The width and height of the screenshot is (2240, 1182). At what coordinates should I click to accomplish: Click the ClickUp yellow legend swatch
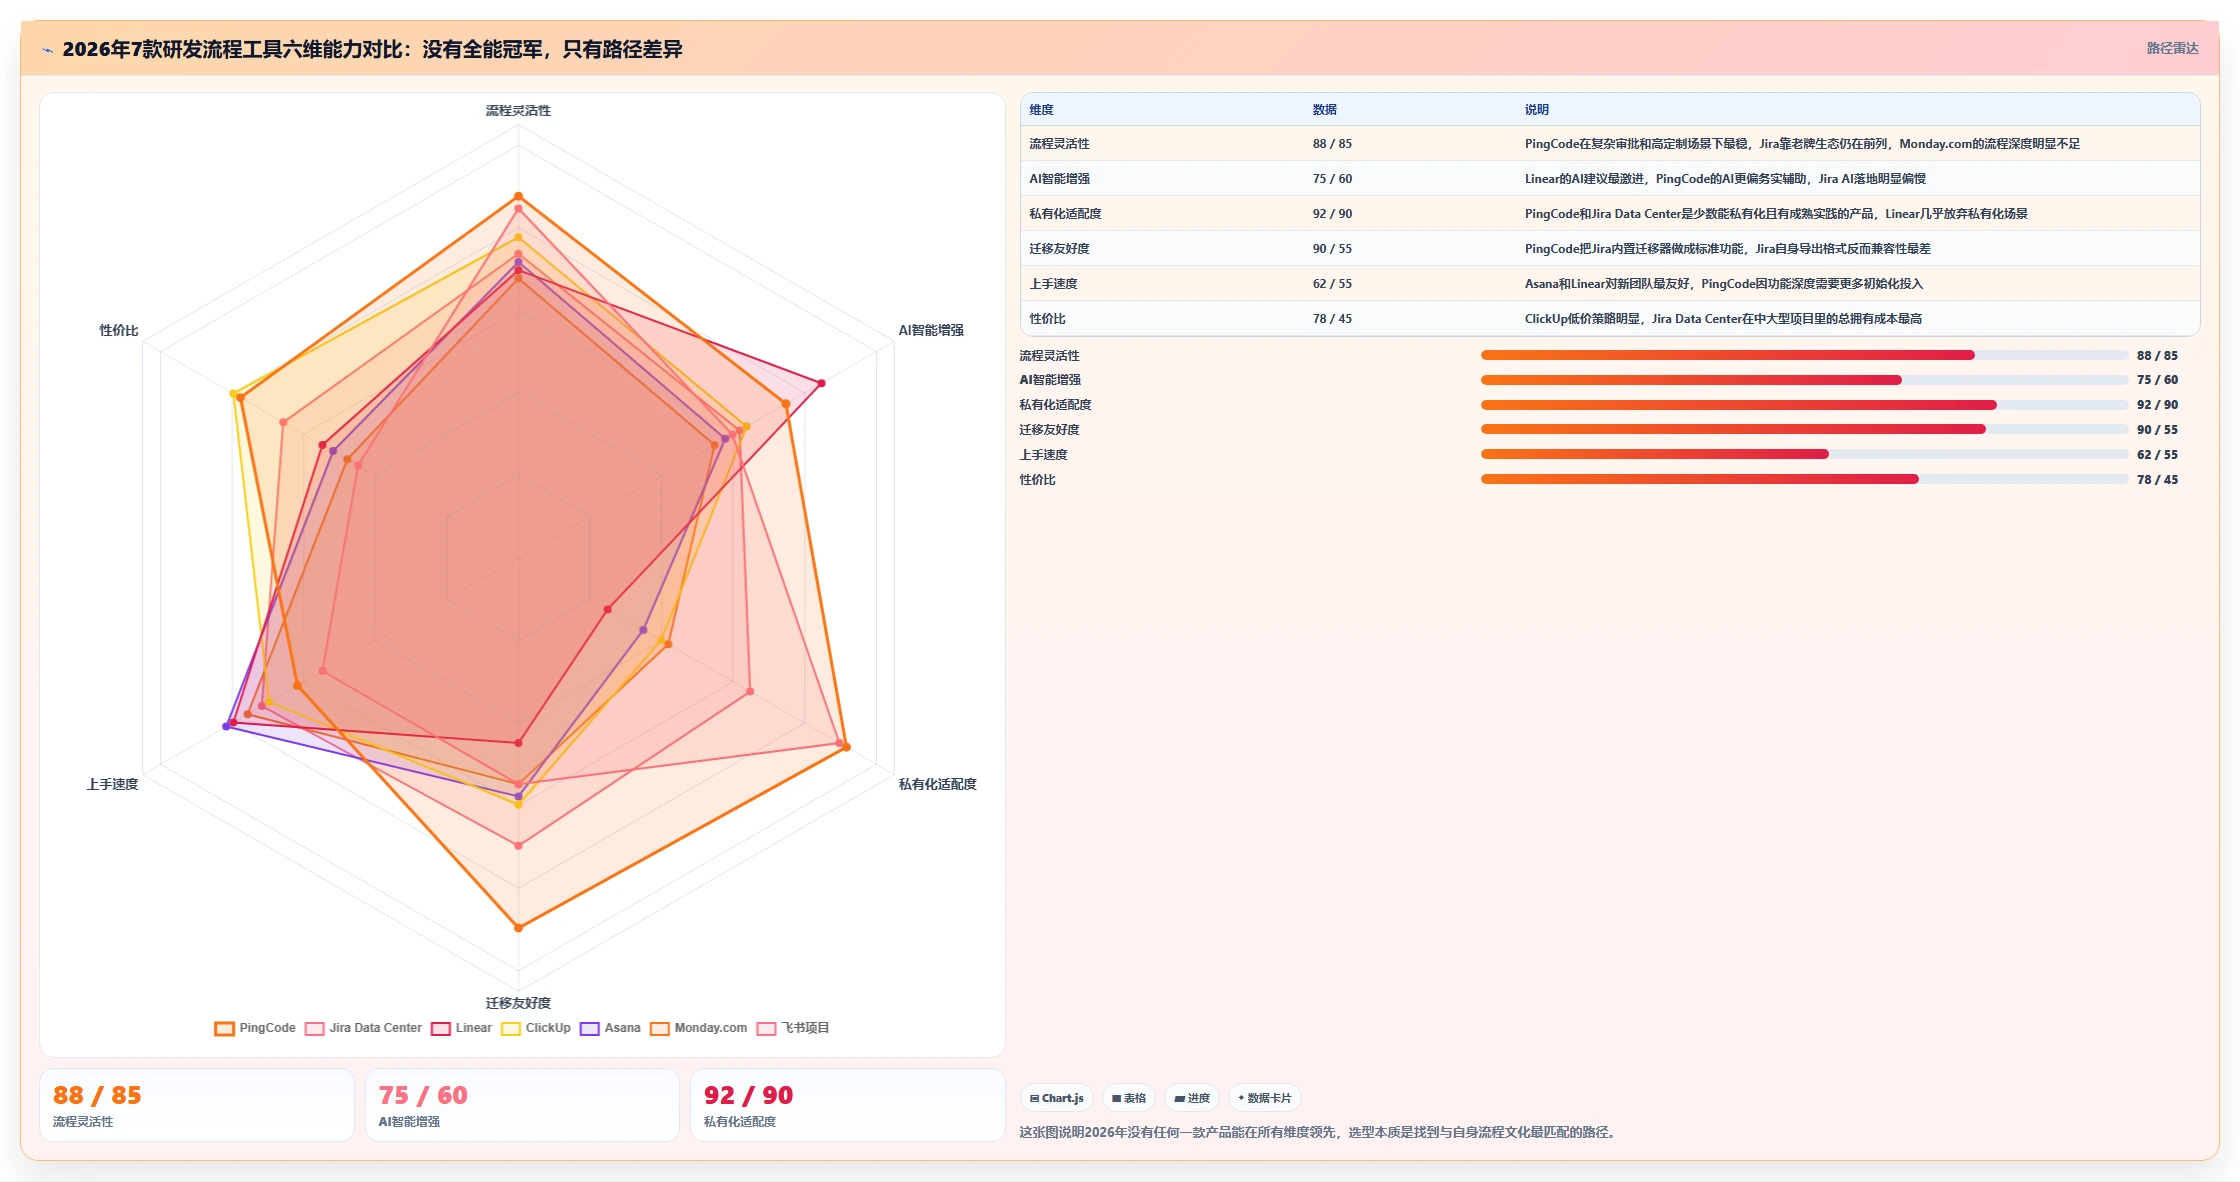point(511,1029)
